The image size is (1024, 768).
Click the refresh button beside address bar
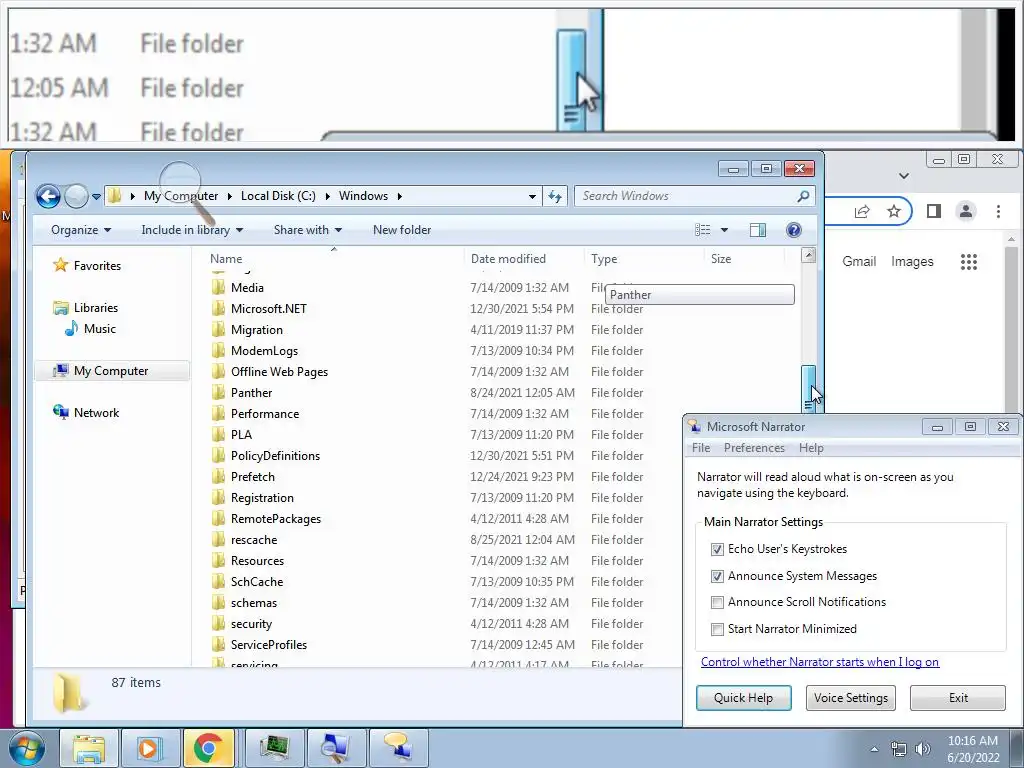point(555,196)
